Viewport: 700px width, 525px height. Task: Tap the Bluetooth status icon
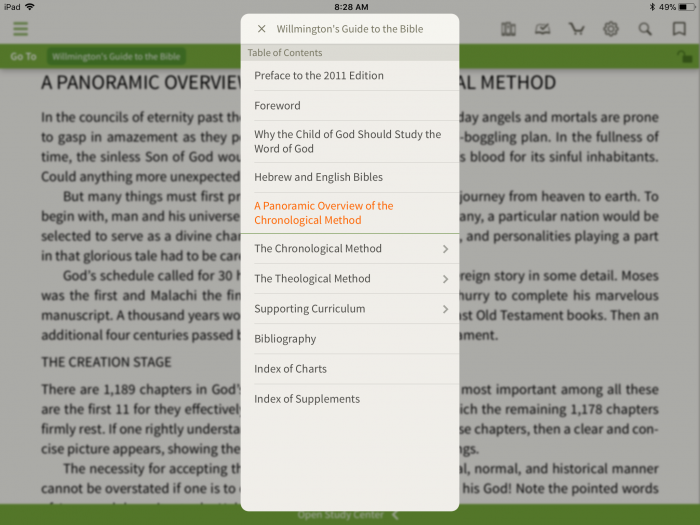(652, 7)
